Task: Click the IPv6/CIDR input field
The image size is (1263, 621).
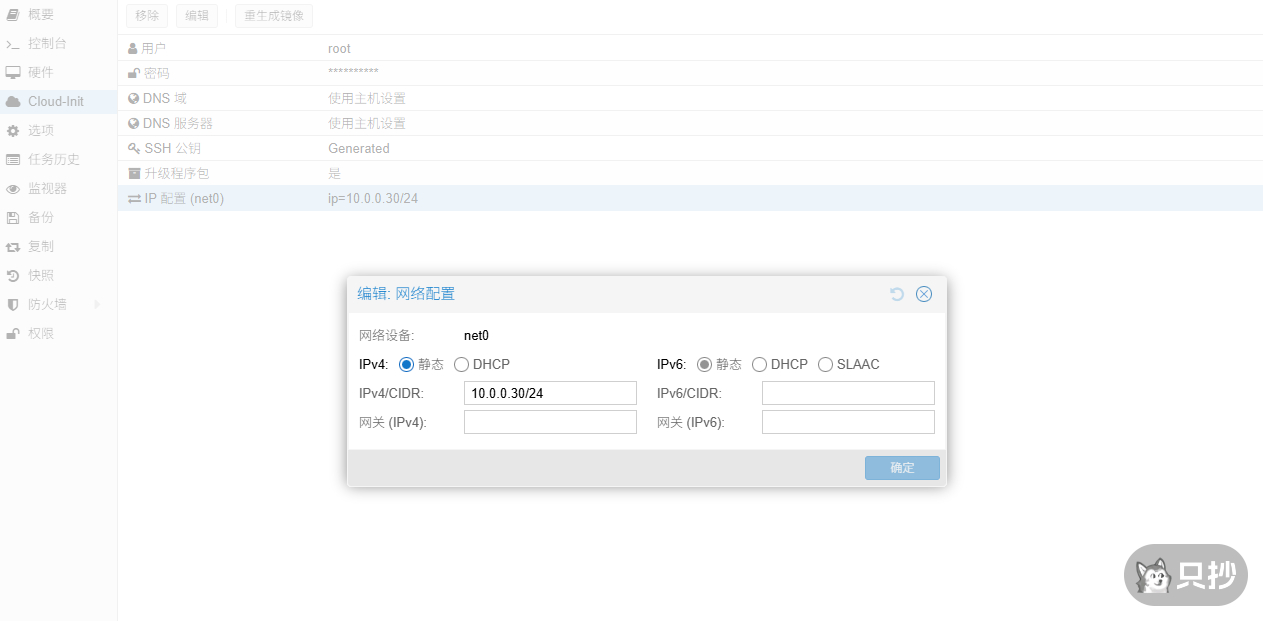Action: [x=848, y=393]
